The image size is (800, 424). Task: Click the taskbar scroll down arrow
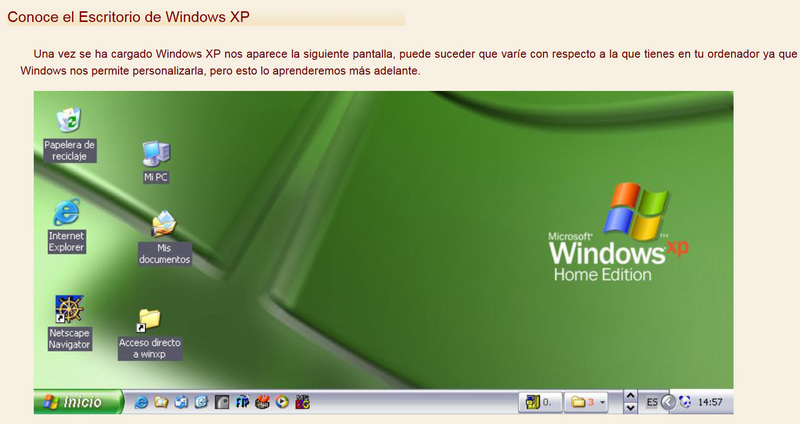click(x=631, y=408)
